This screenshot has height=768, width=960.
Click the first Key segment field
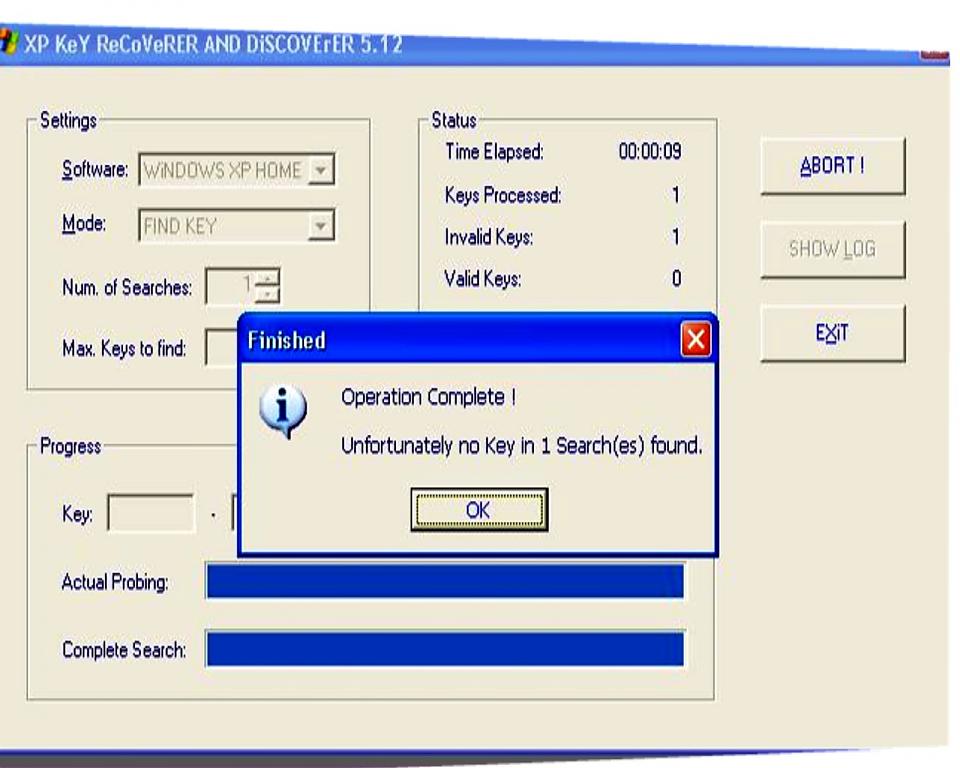click(x=151, y=513)
